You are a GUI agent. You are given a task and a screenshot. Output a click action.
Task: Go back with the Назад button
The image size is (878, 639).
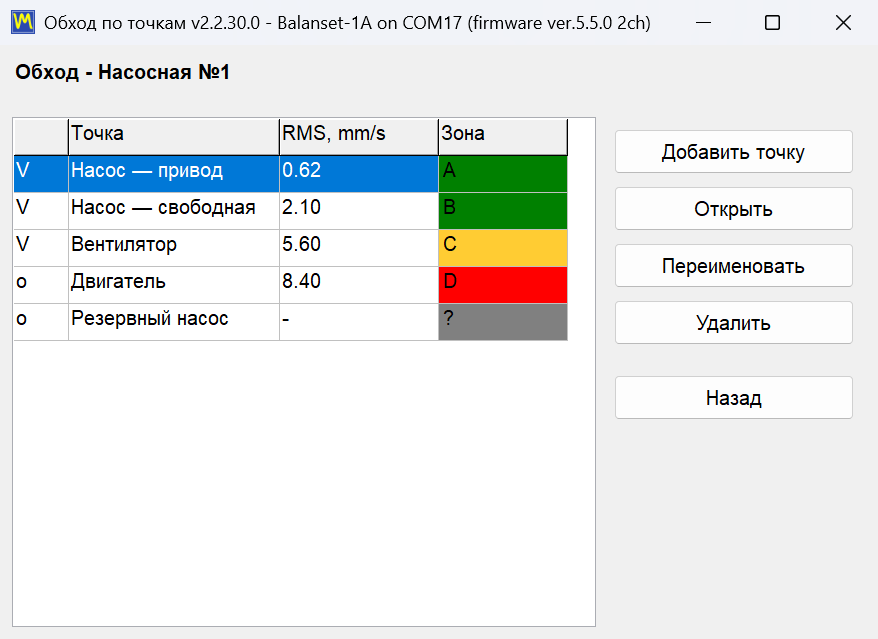[x=734, y=398]
